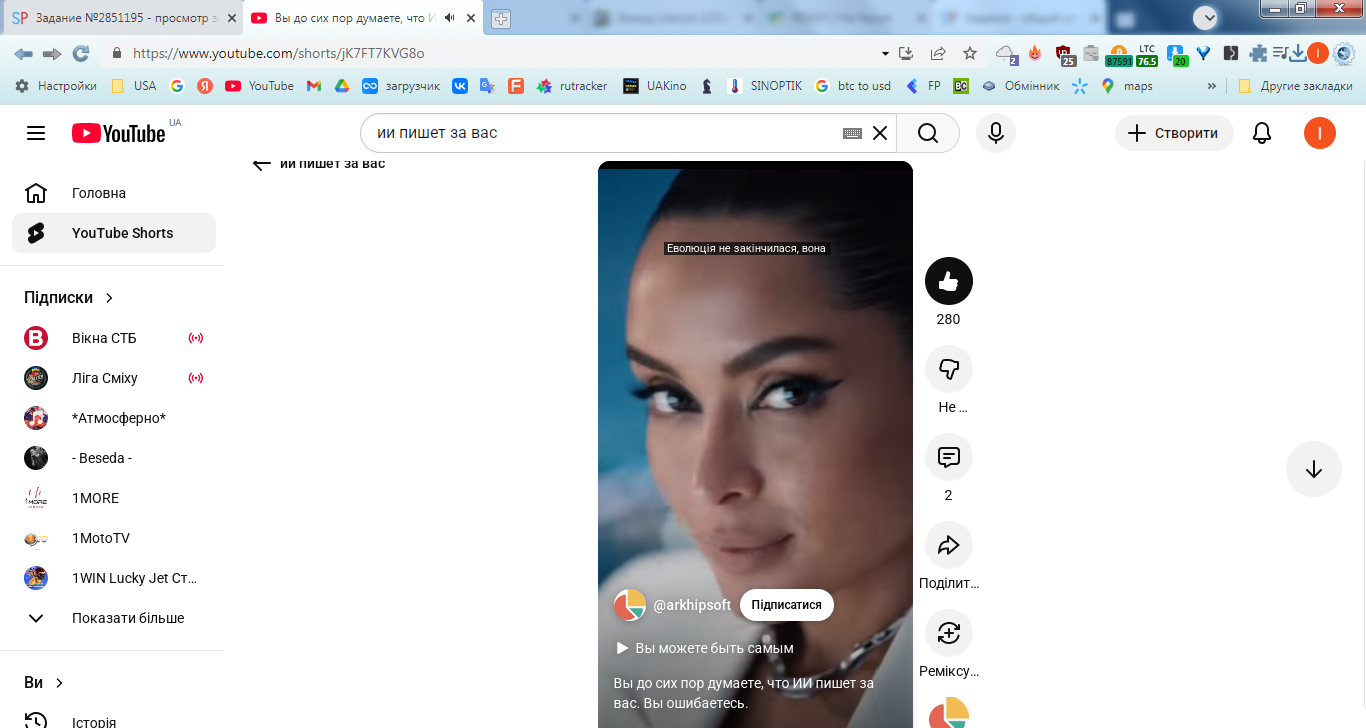This screenshot has height=728, width=1366.
Task: Search with the magnifier button
Action: coord(927,133)
